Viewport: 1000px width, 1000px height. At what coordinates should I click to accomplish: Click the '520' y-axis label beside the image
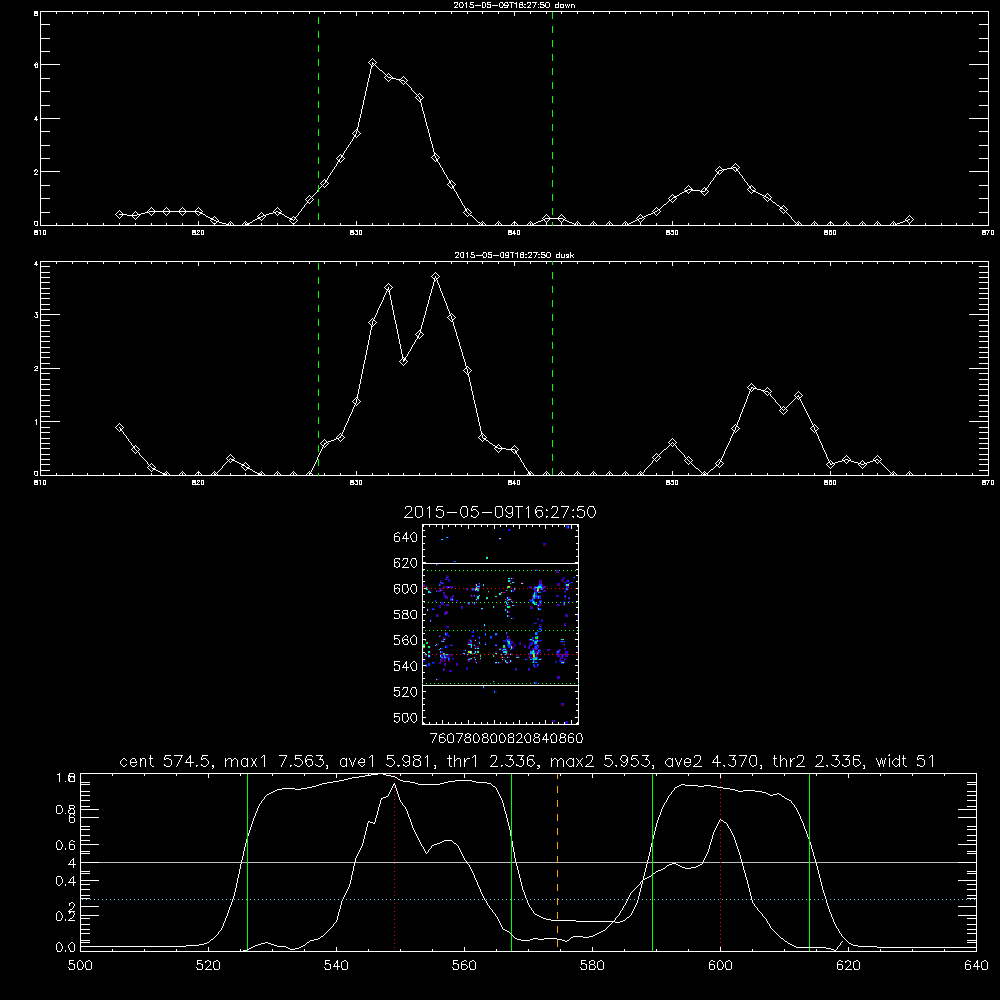[x=406, y=692]
